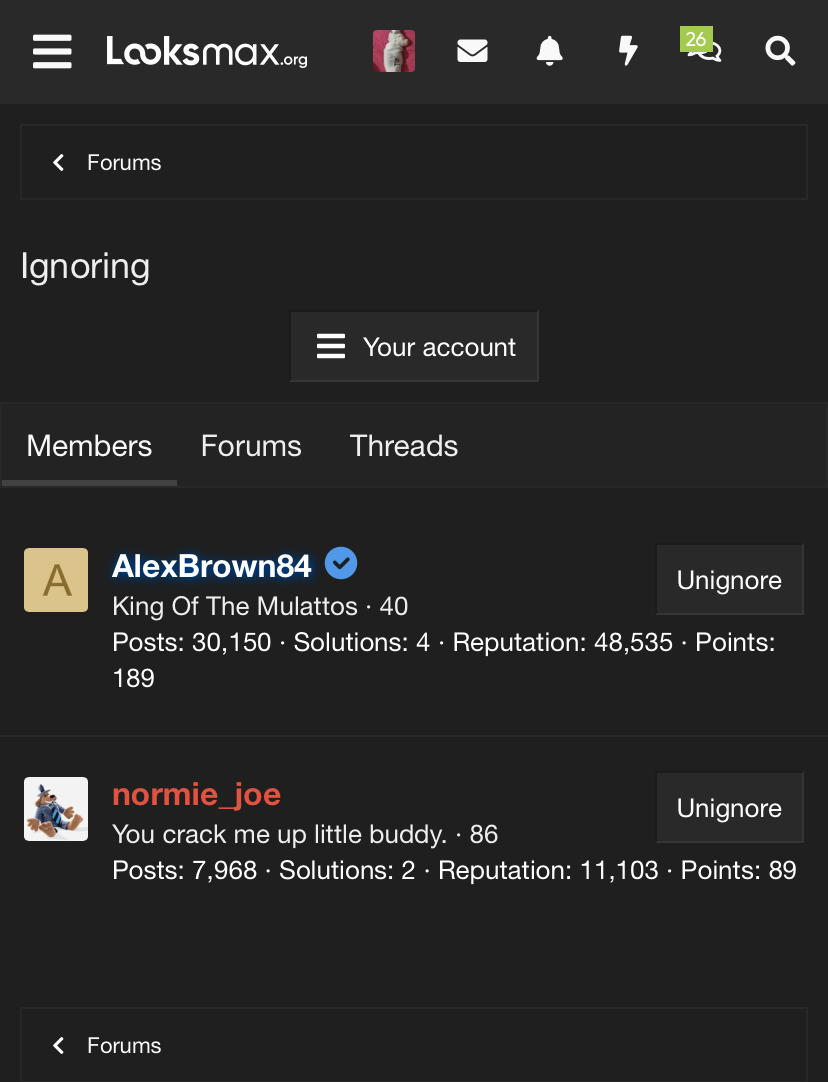Open the search magnifier icon
The height and width of the screenshot is (1082, 828).
[x=780, y=51]
